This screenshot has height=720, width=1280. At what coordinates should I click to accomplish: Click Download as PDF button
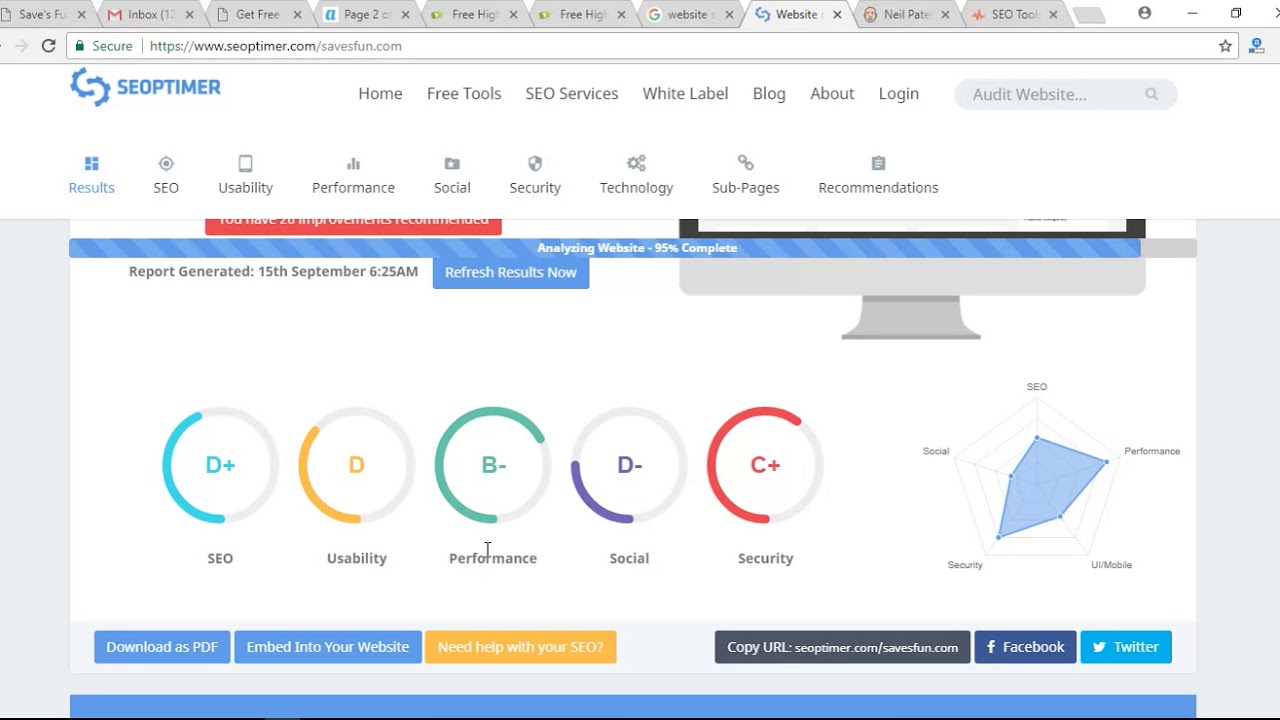[162, 647]
